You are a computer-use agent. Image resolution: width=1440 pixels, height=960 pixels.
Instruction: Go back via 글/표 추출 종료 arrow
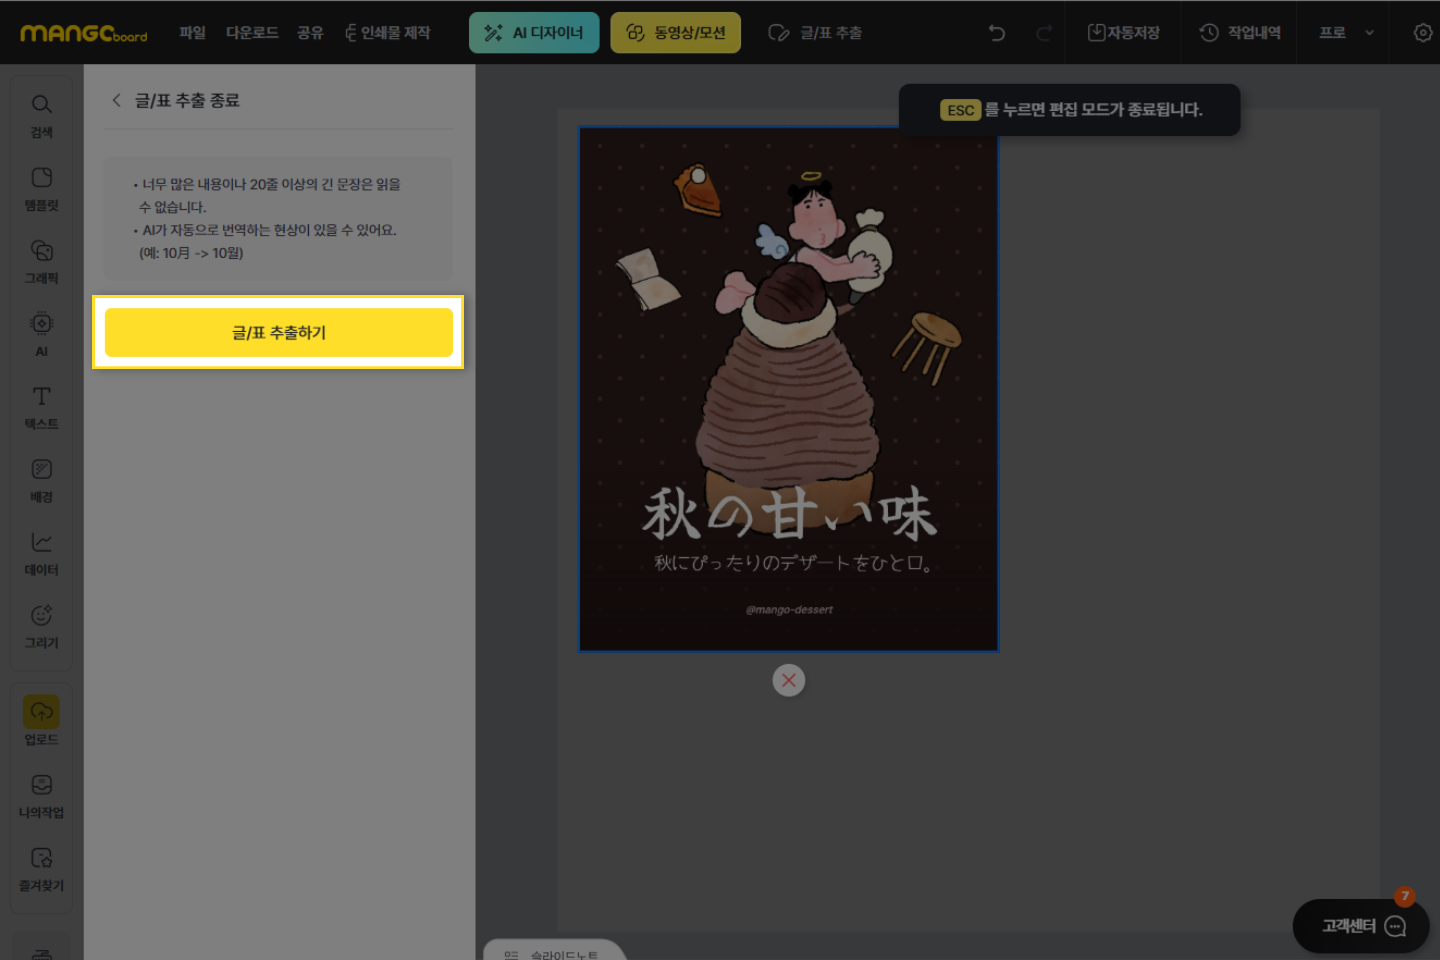(x=117, y=100)
